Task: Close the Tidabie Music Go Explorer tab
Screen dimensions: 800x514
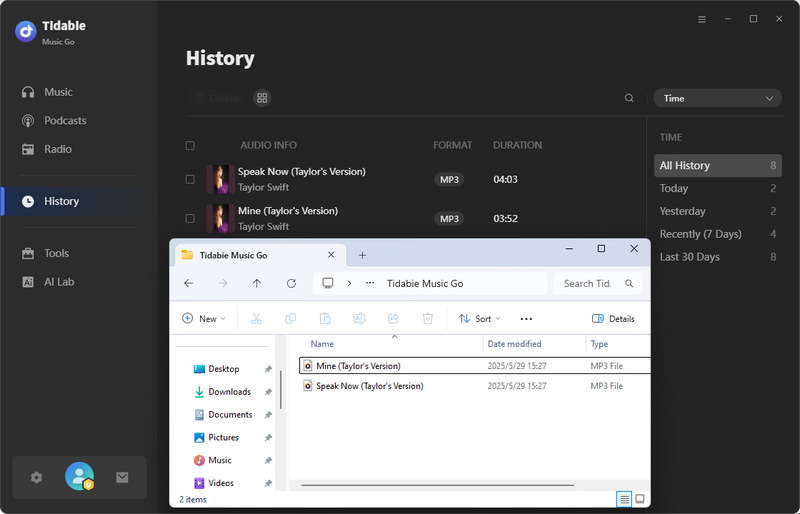Action: (x=331, y=255)
